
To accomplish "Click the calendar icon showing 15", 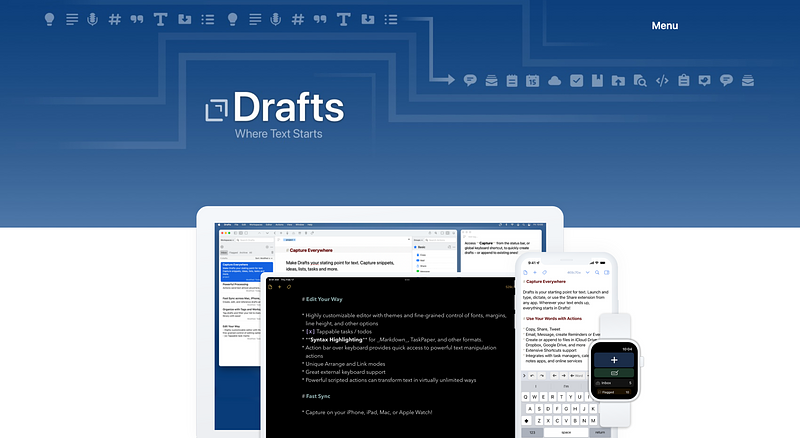I will point(532,81).
